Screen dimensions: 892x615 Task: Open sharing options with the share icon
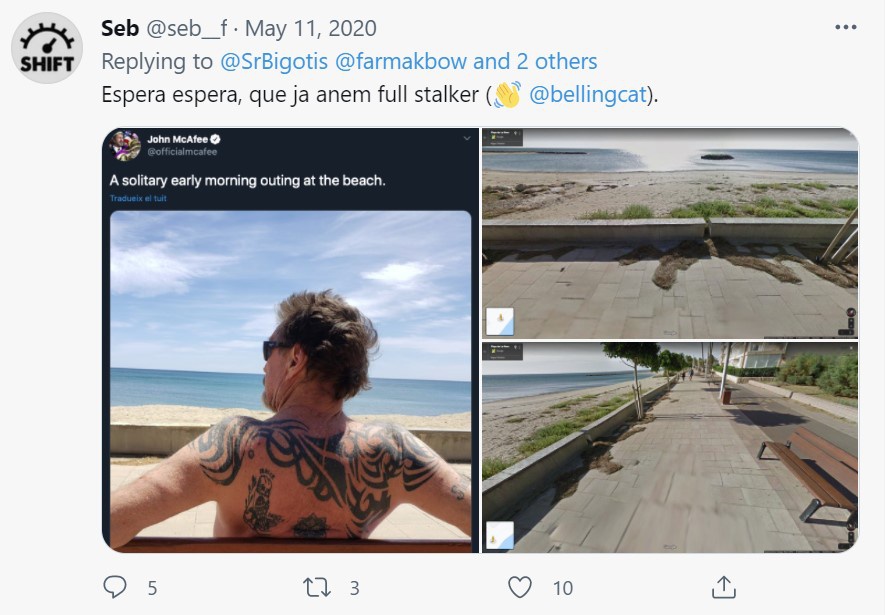pyautogui.click(x=722, y=589)
